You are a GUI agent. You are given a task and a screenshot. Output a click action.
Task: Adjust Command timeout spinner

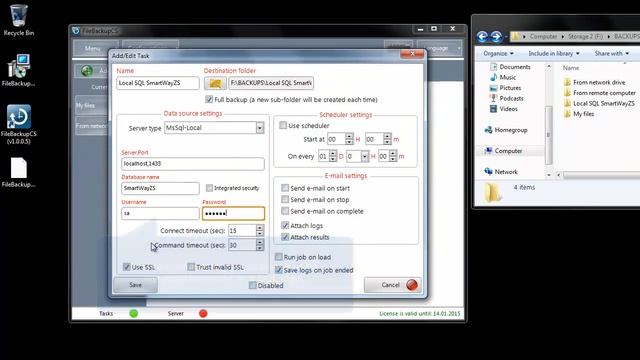click(260, 245)
